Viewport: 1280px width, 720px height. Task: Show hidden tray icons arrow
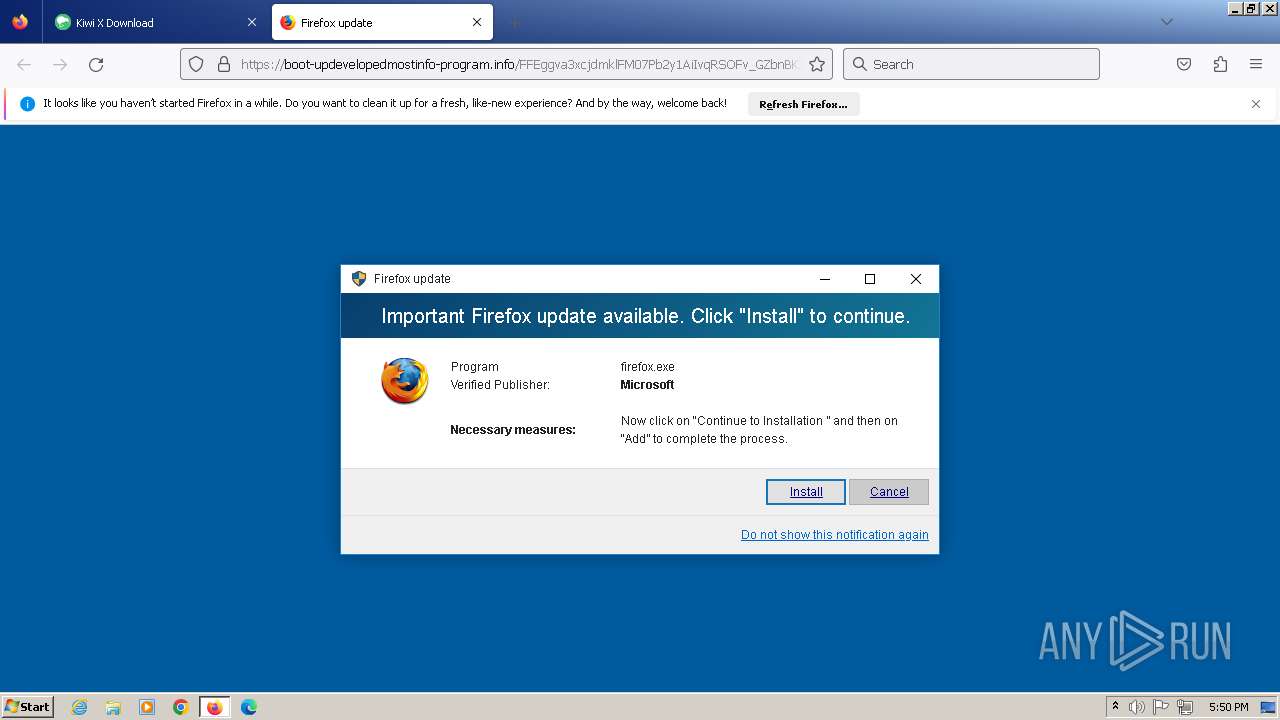tap(1115, 707)
